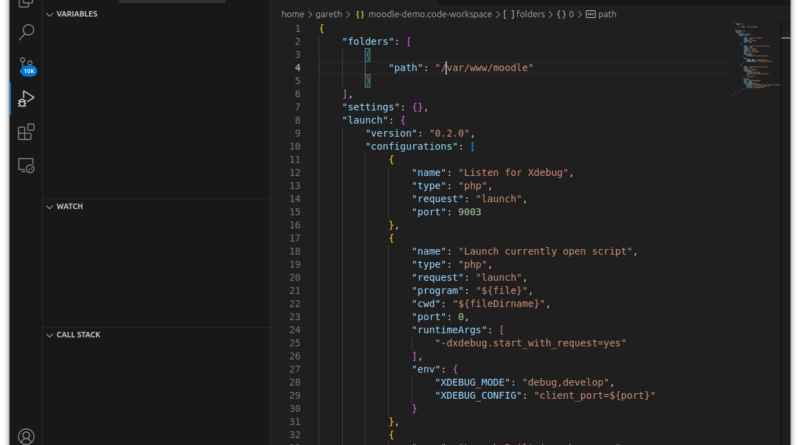Click the "debug,develop" XDEBUG_MODE value
800x445 pixels.
pyautogui.click(x=565, y=383)
